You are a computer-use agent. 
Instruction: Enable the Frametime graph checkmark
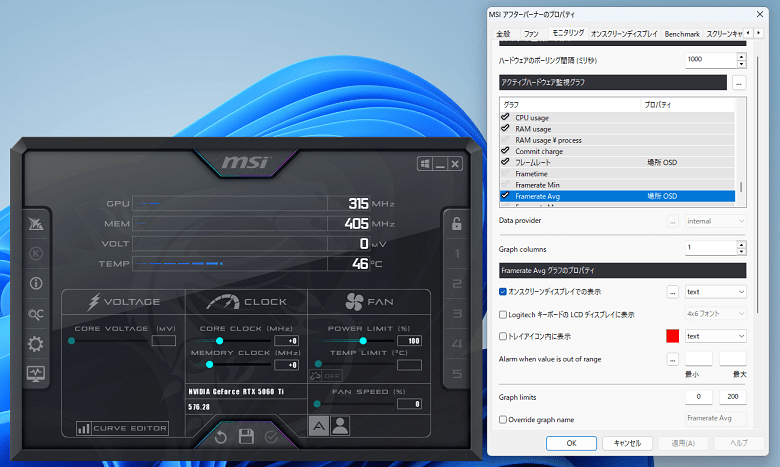(x=505, y=173)
